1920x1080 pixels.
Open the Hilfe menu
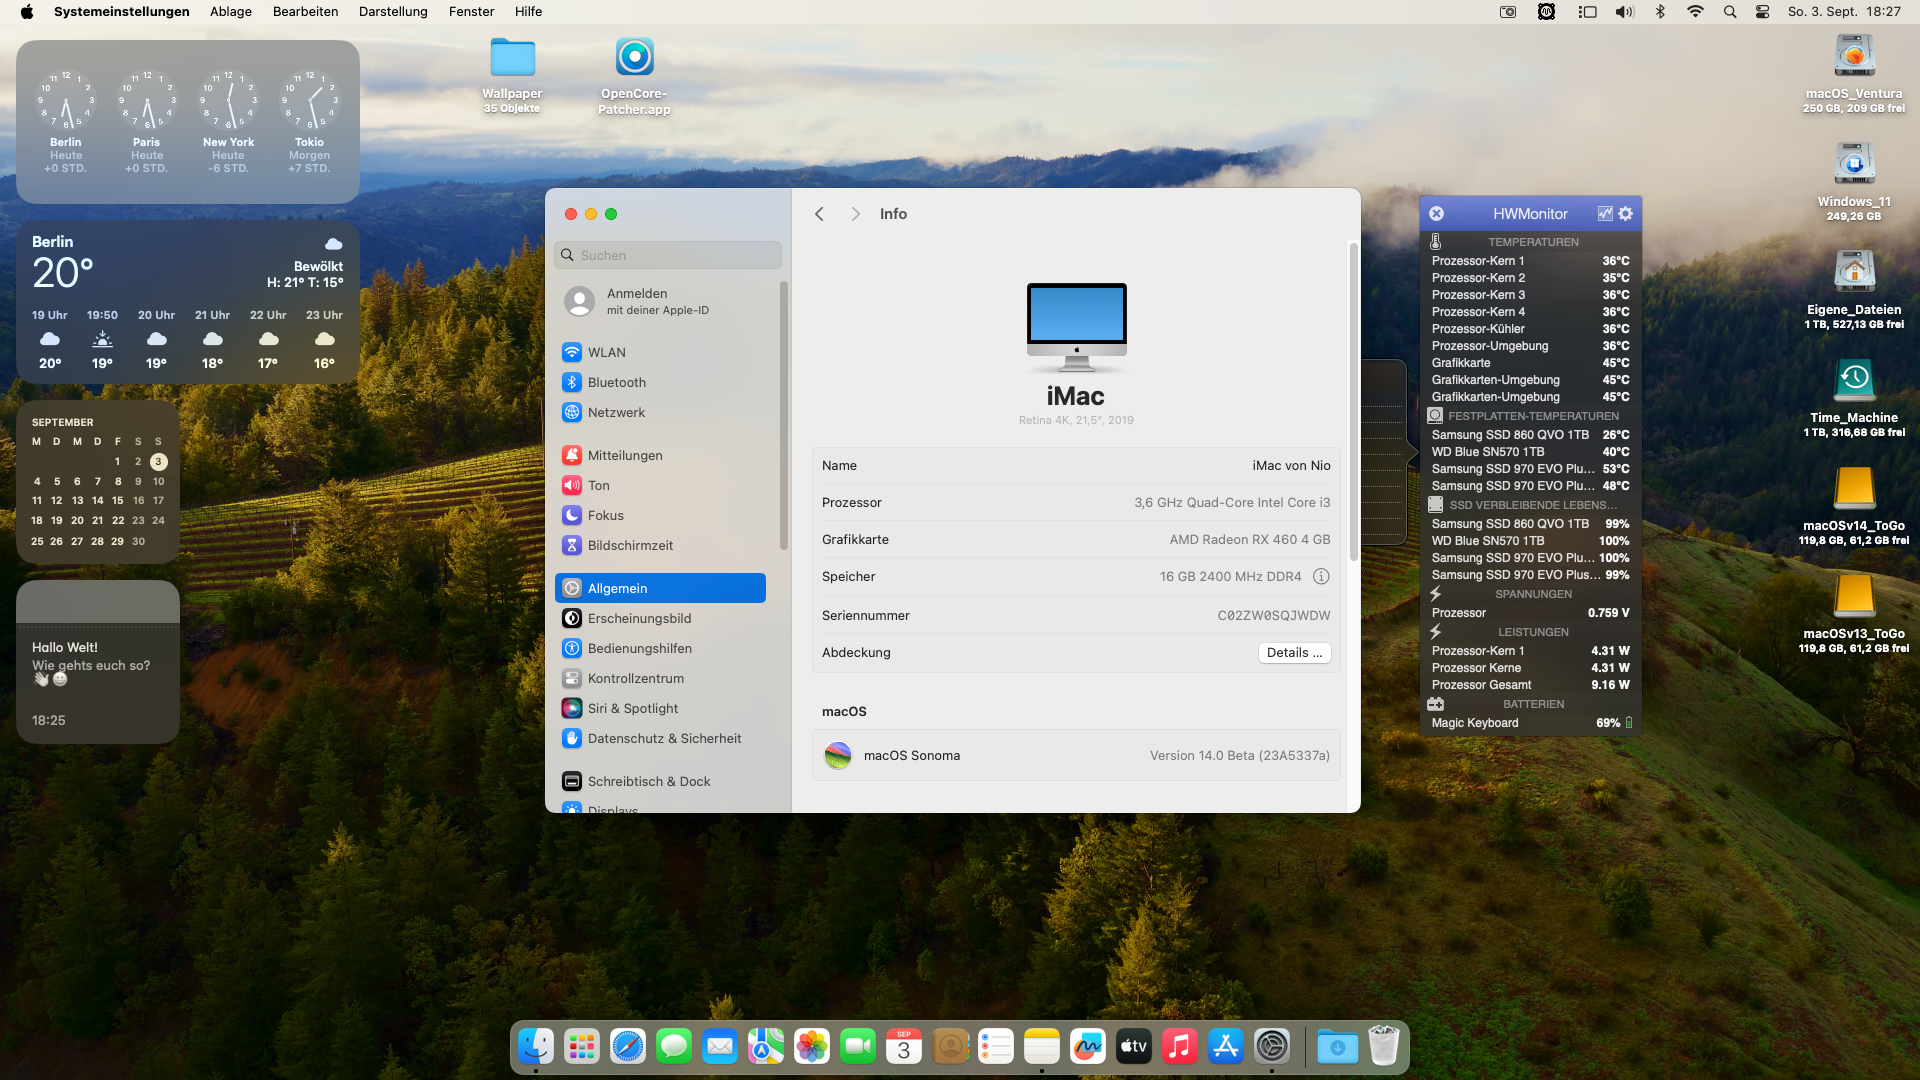pos(528,12)
